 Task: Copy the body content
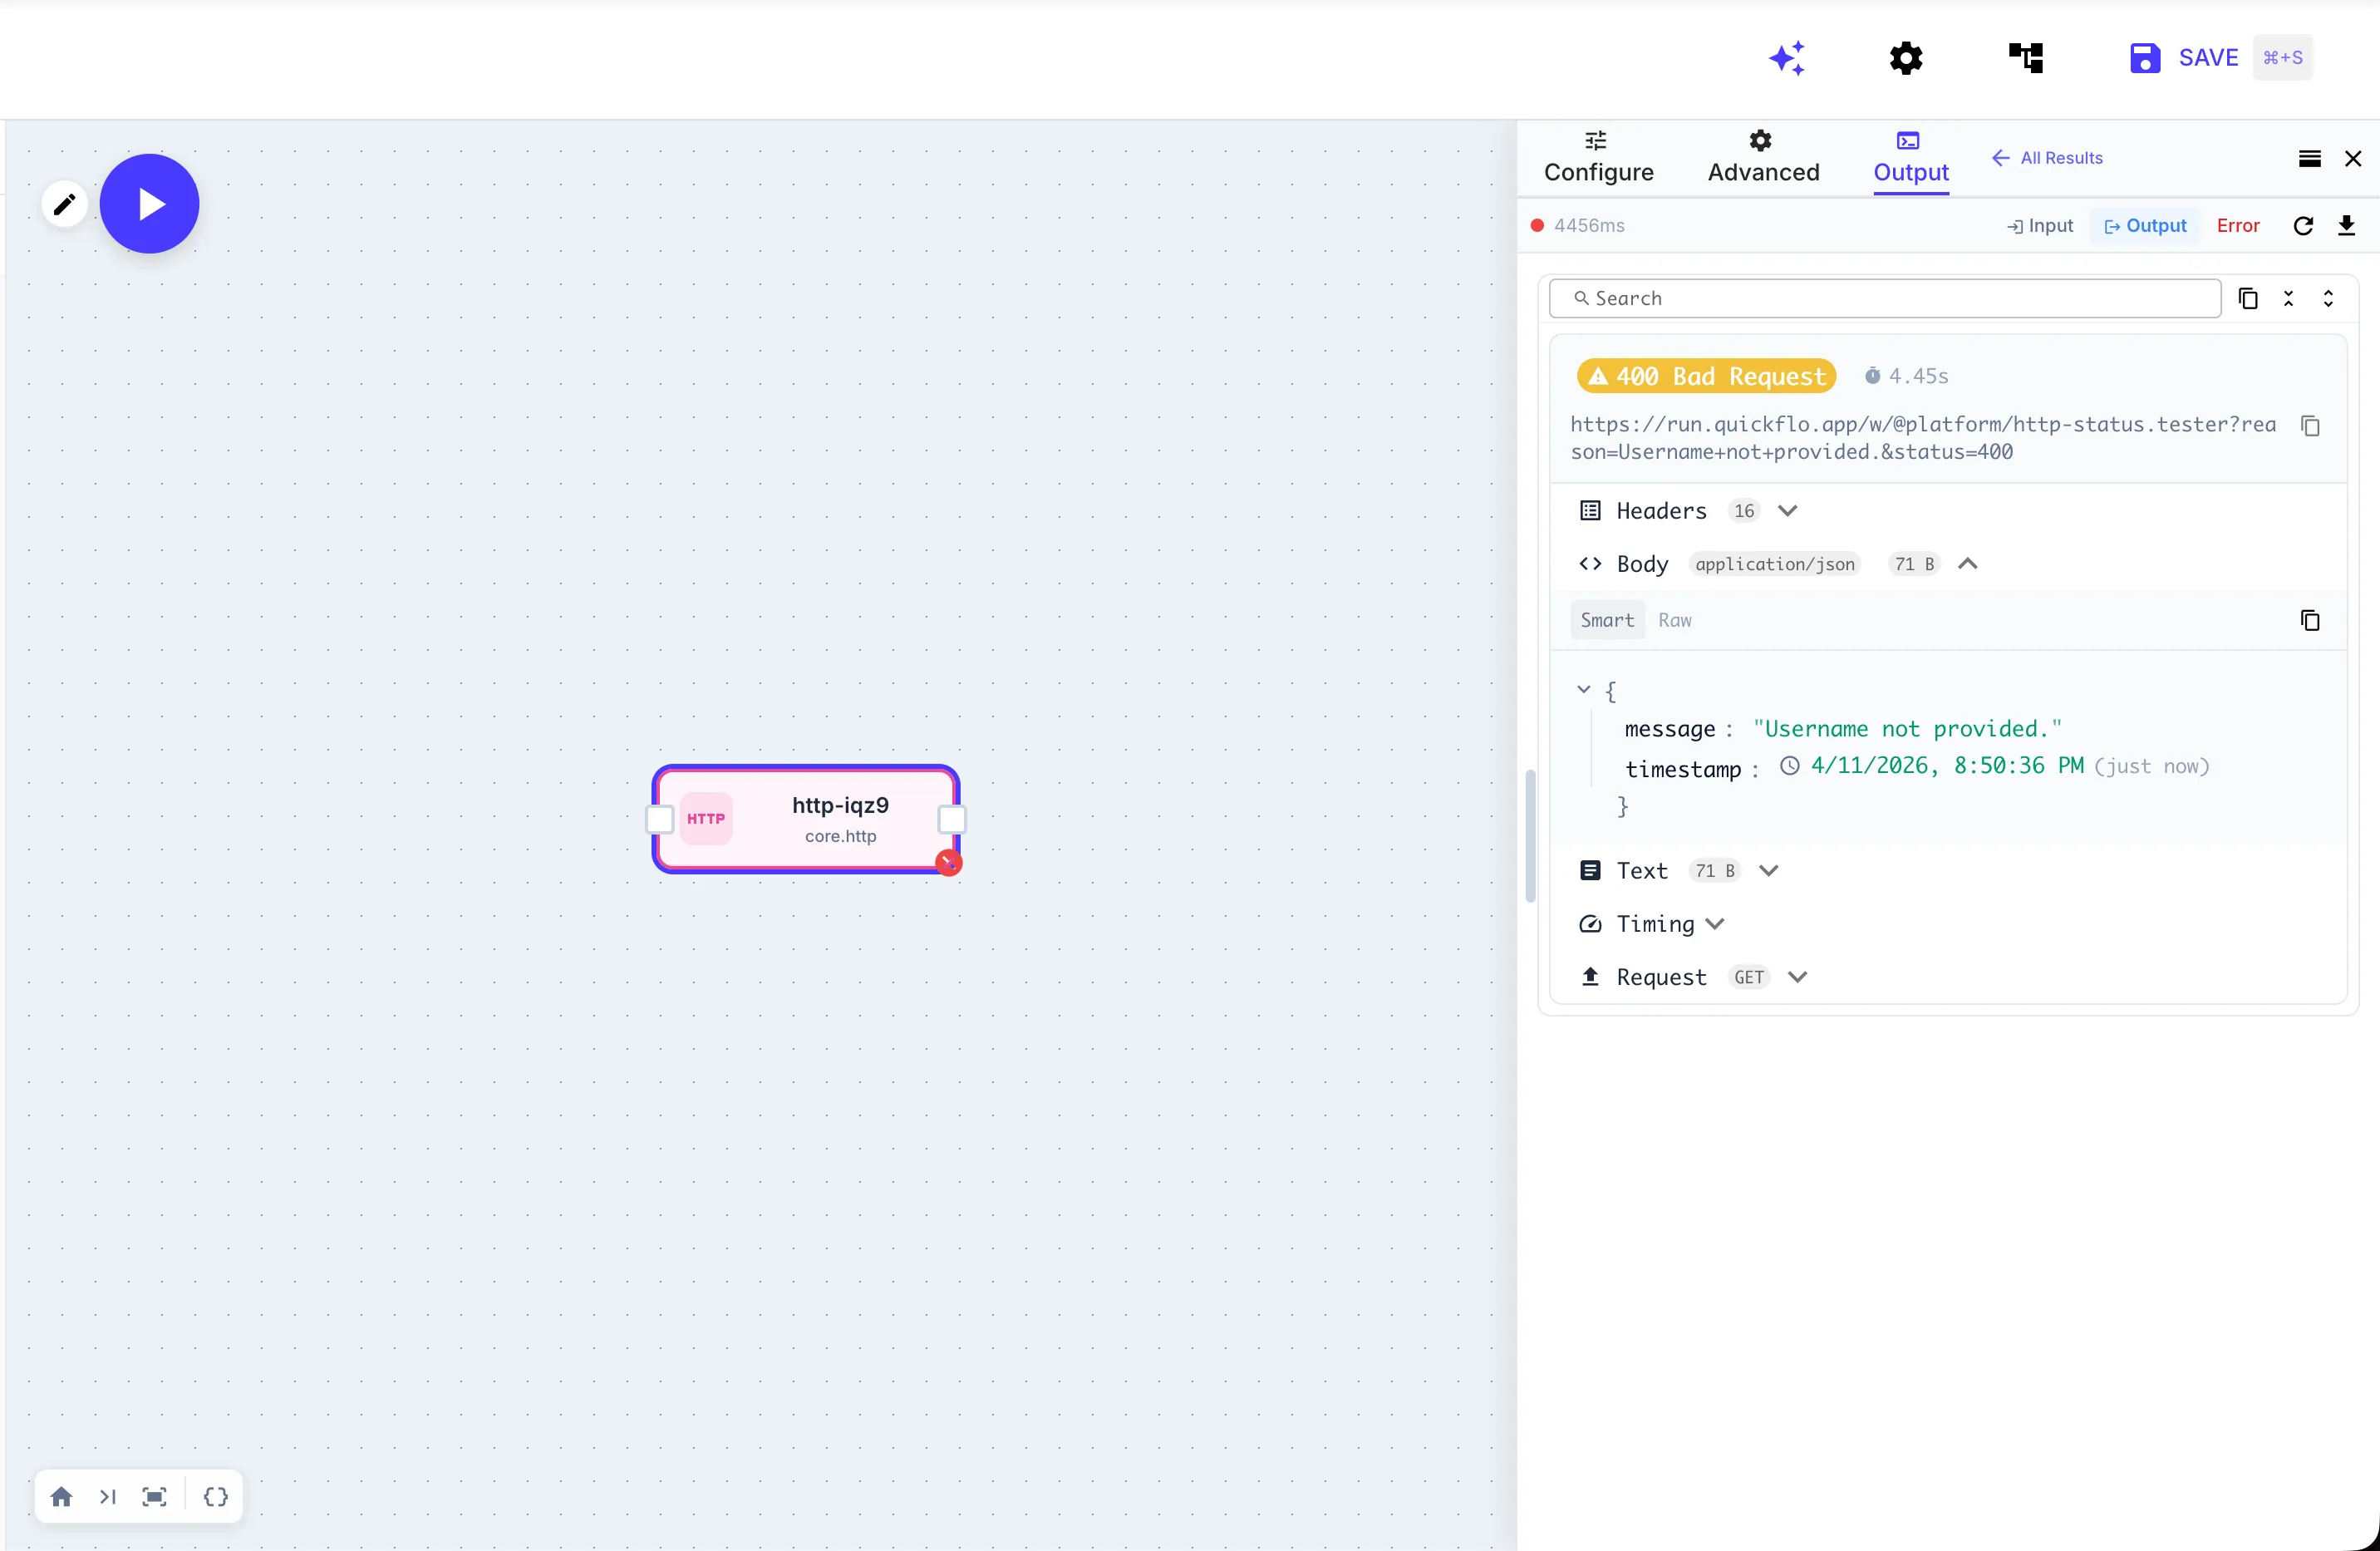(2310, 620)
